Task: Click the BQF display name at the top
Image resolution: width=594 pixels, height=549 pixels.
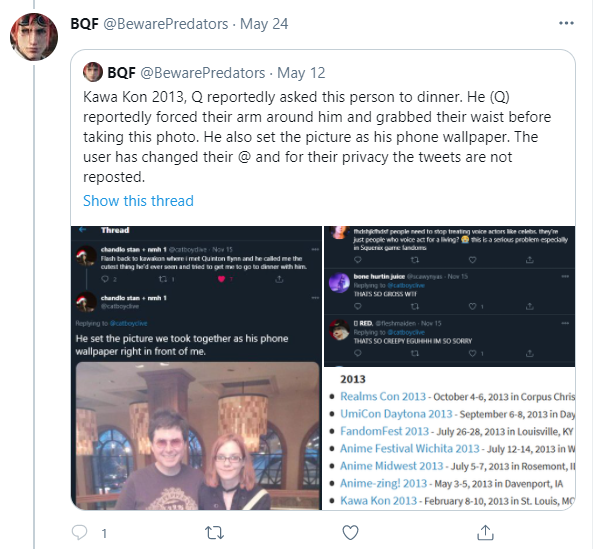Action: [84, 24]
